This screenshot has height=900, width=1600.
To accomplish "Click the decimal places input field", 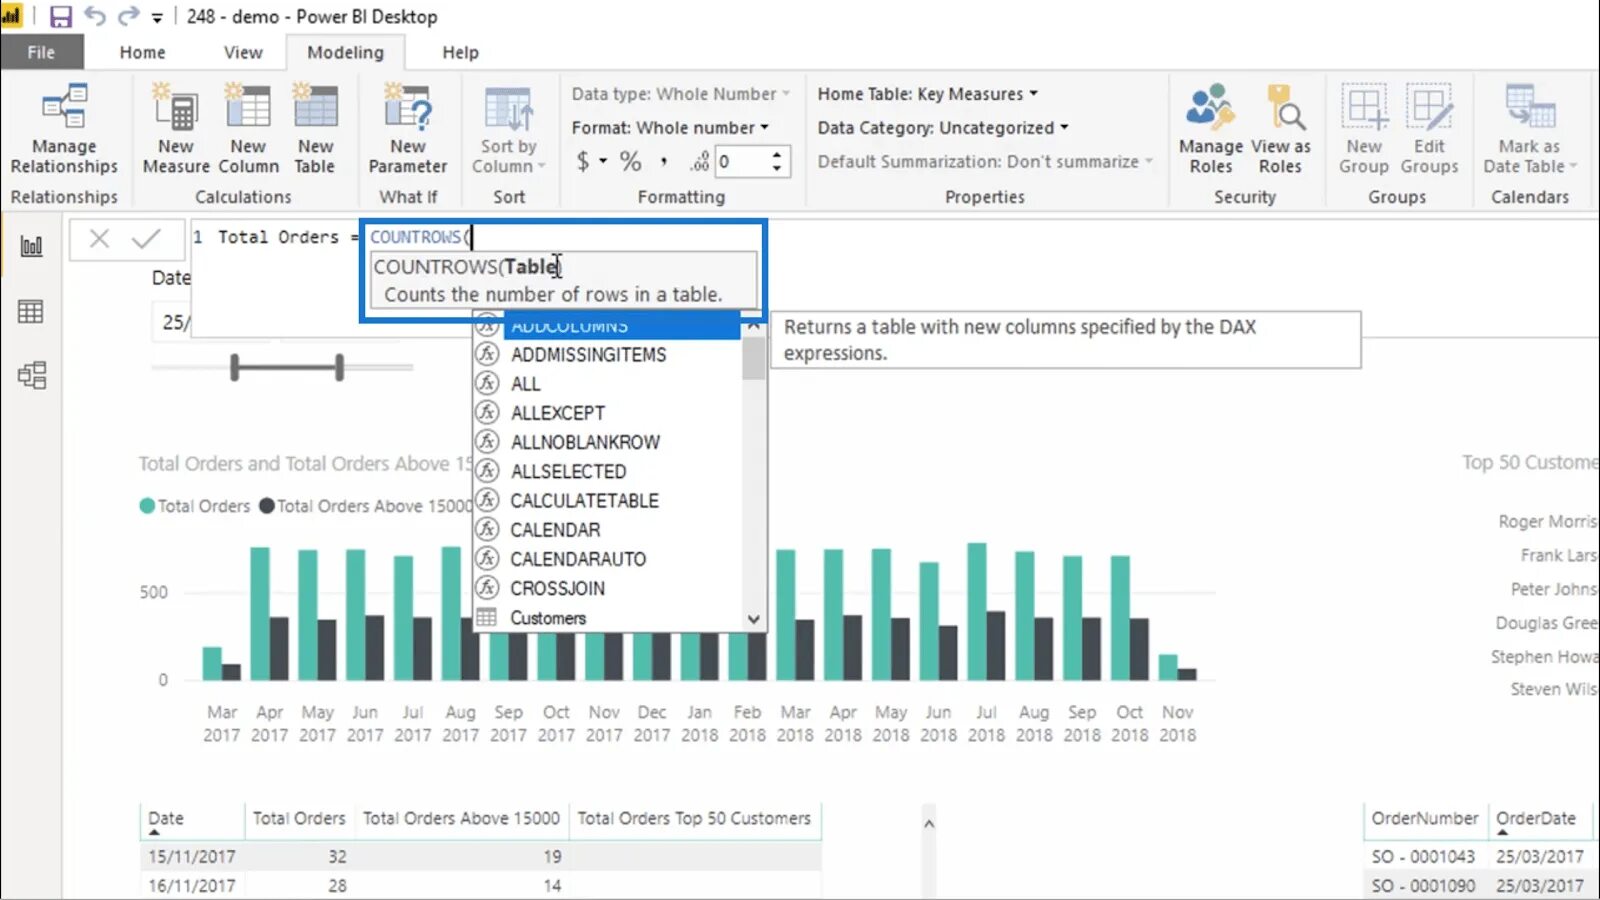I will point(741,161).
